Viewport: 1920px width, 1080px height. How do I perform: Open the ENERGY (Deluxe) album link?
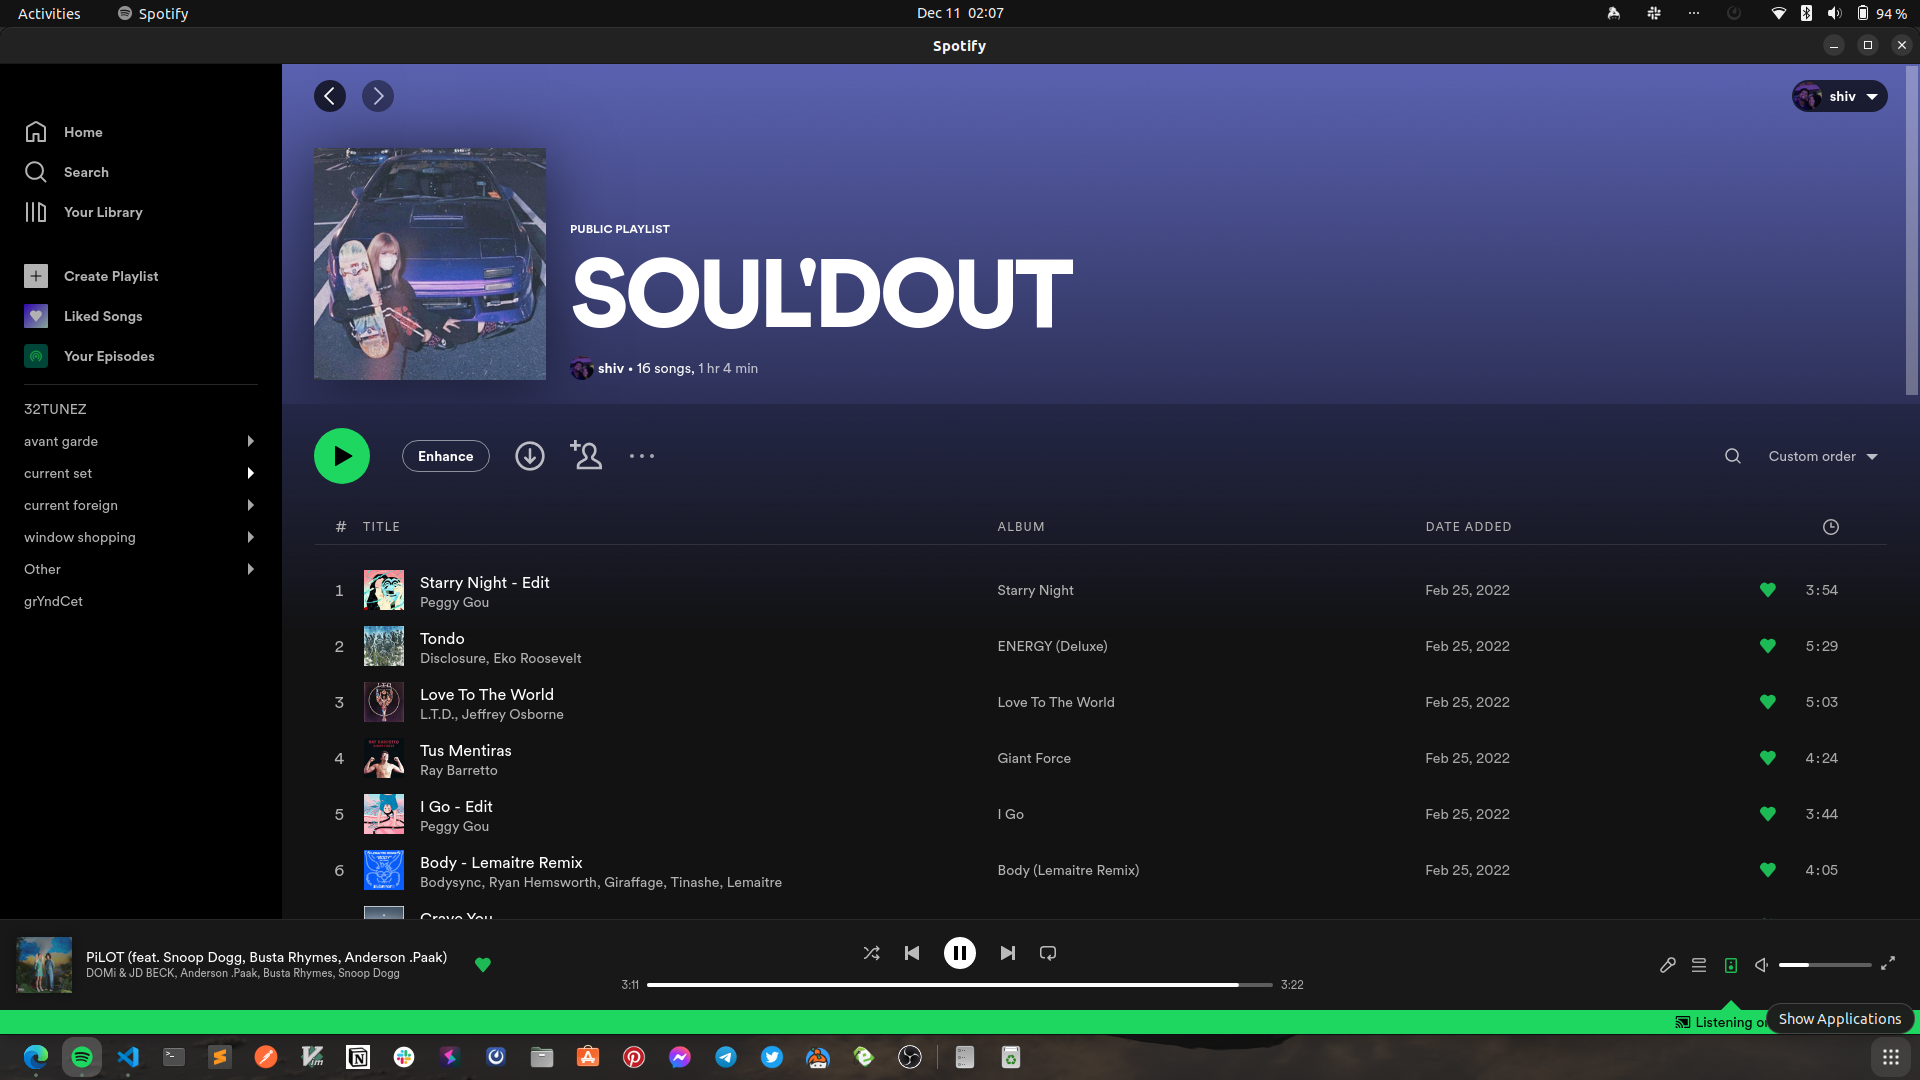point(1052,646)
